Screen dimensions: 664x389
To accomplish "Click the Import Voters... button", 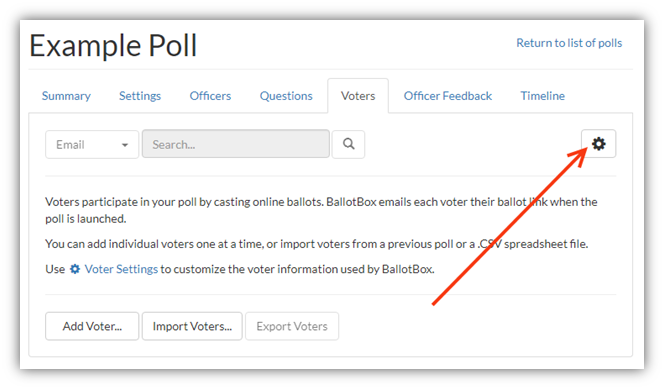I will click(192, 326).
